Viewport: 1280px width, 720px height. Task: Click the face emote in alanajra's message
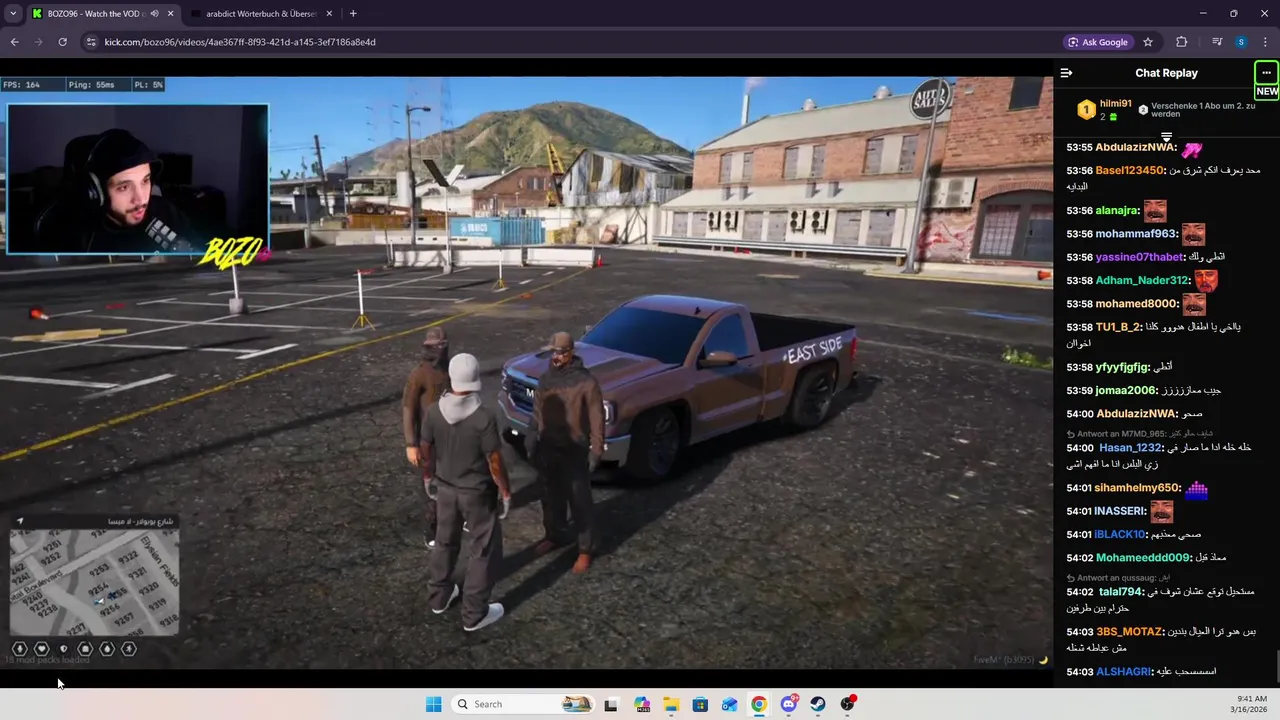tap(1155, 211)
